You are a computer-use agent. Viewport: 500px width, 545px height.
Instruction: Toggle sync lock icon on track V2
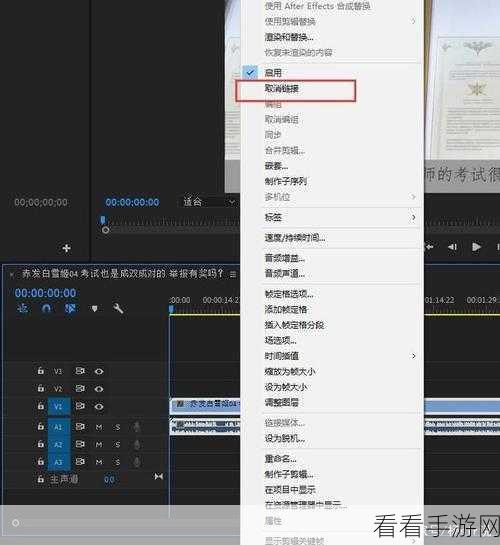click(80, 388)
